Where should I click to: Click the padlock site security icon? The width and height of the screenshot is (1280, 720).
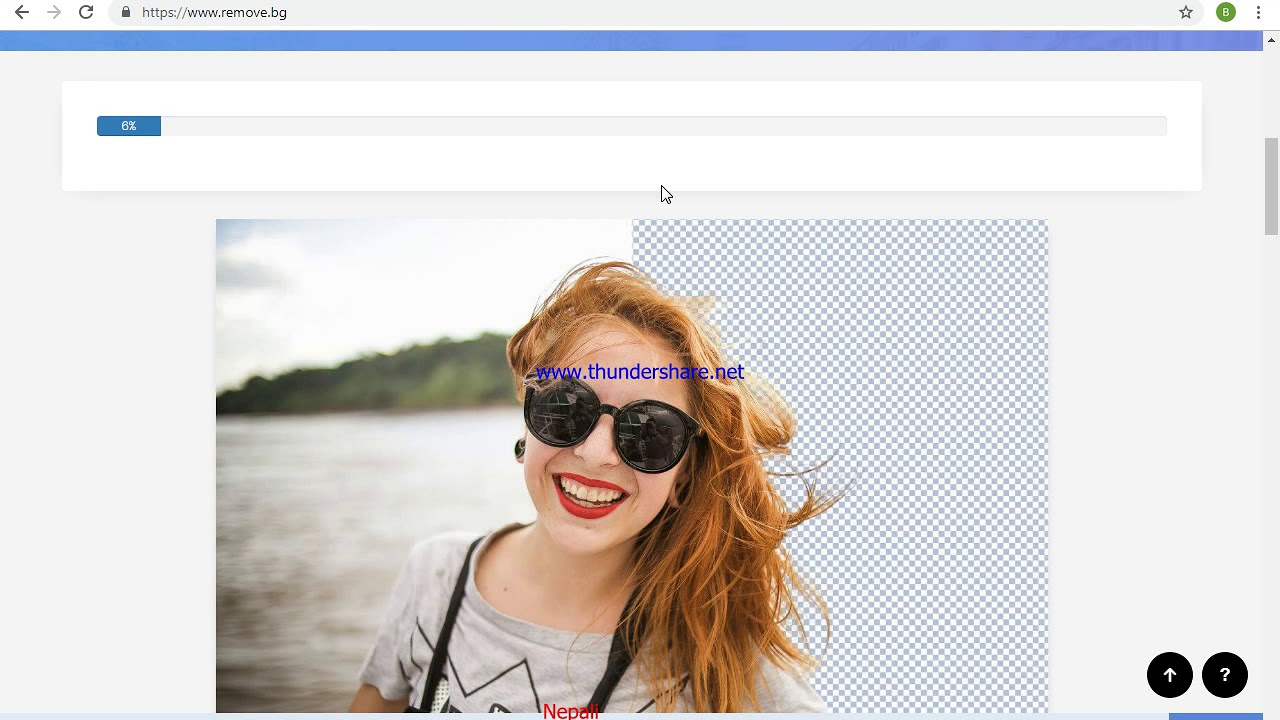125,12
